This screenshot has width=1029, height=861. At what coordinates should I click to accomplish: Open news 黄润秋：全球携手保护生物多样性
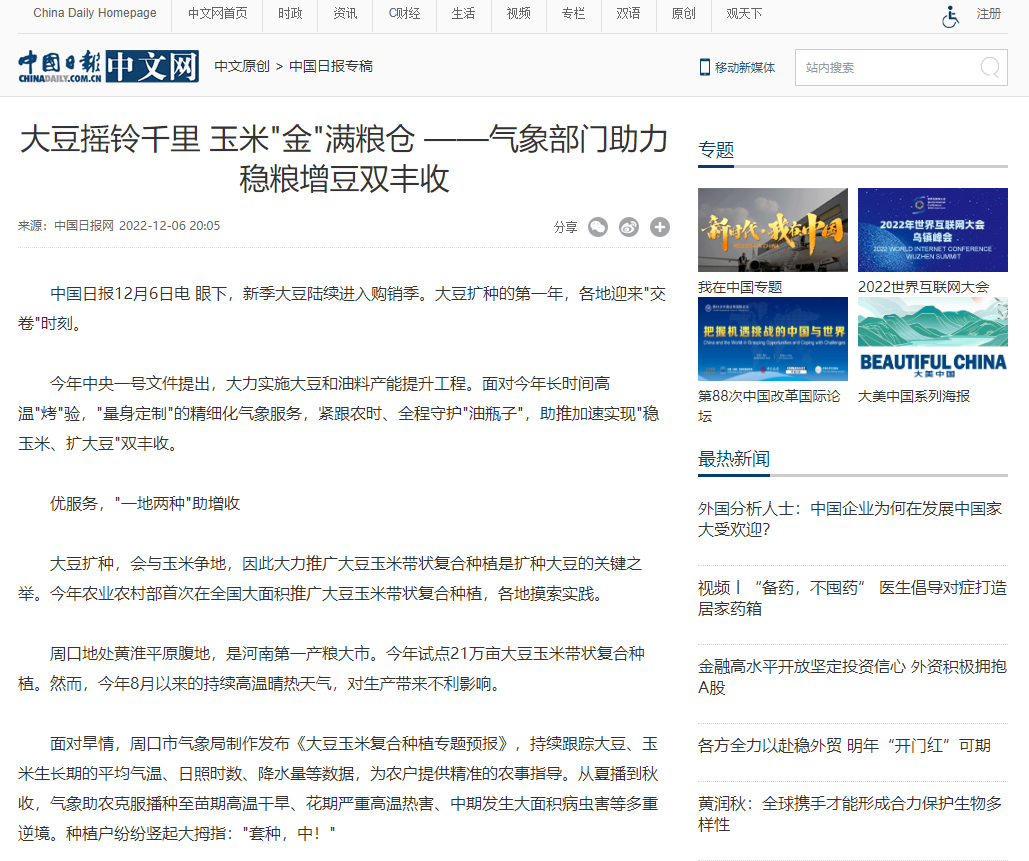pos(850,814)
